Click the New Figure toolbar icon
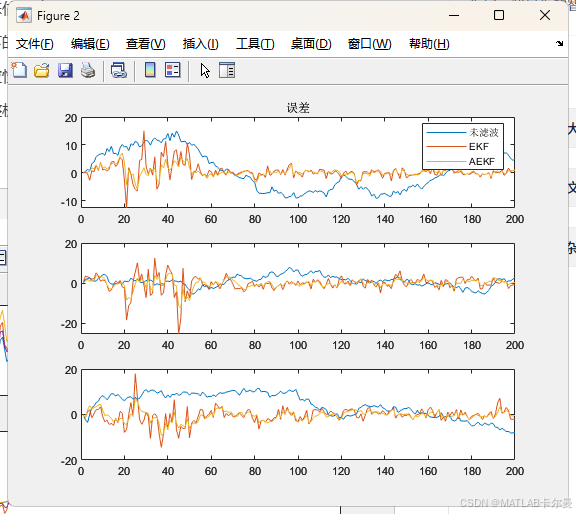This screenshot has height=514, width=576. [x=19, y=70]
